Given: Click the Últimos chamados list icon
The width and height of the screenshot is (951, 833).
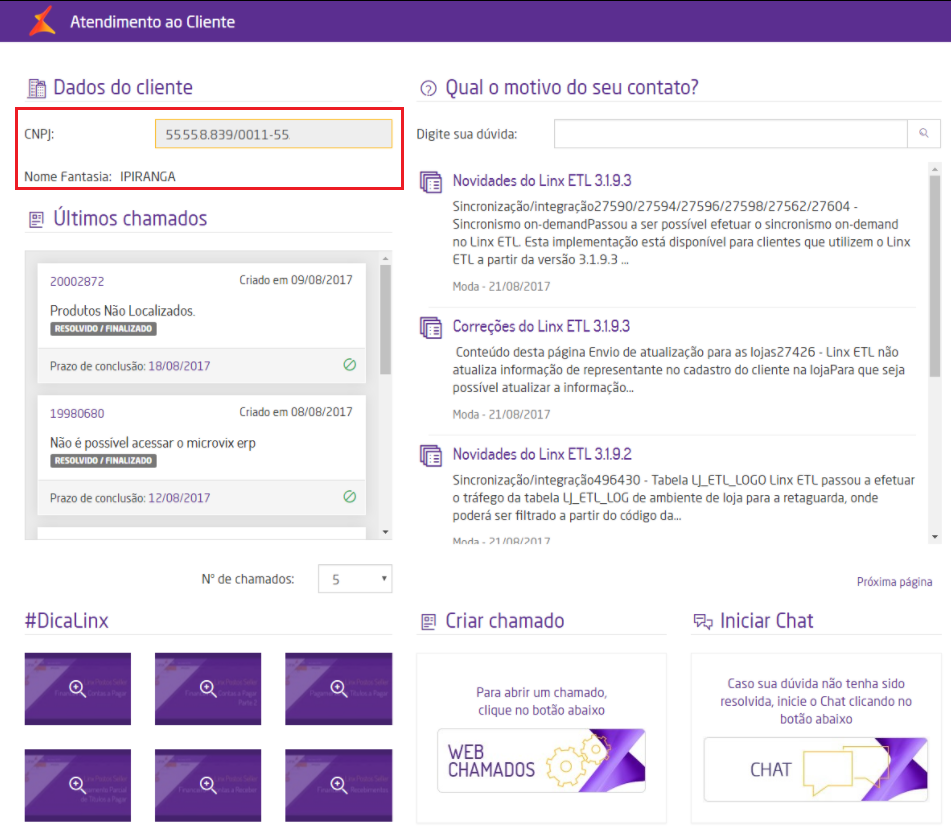Looking at the screenshot, I should (36, 220).
